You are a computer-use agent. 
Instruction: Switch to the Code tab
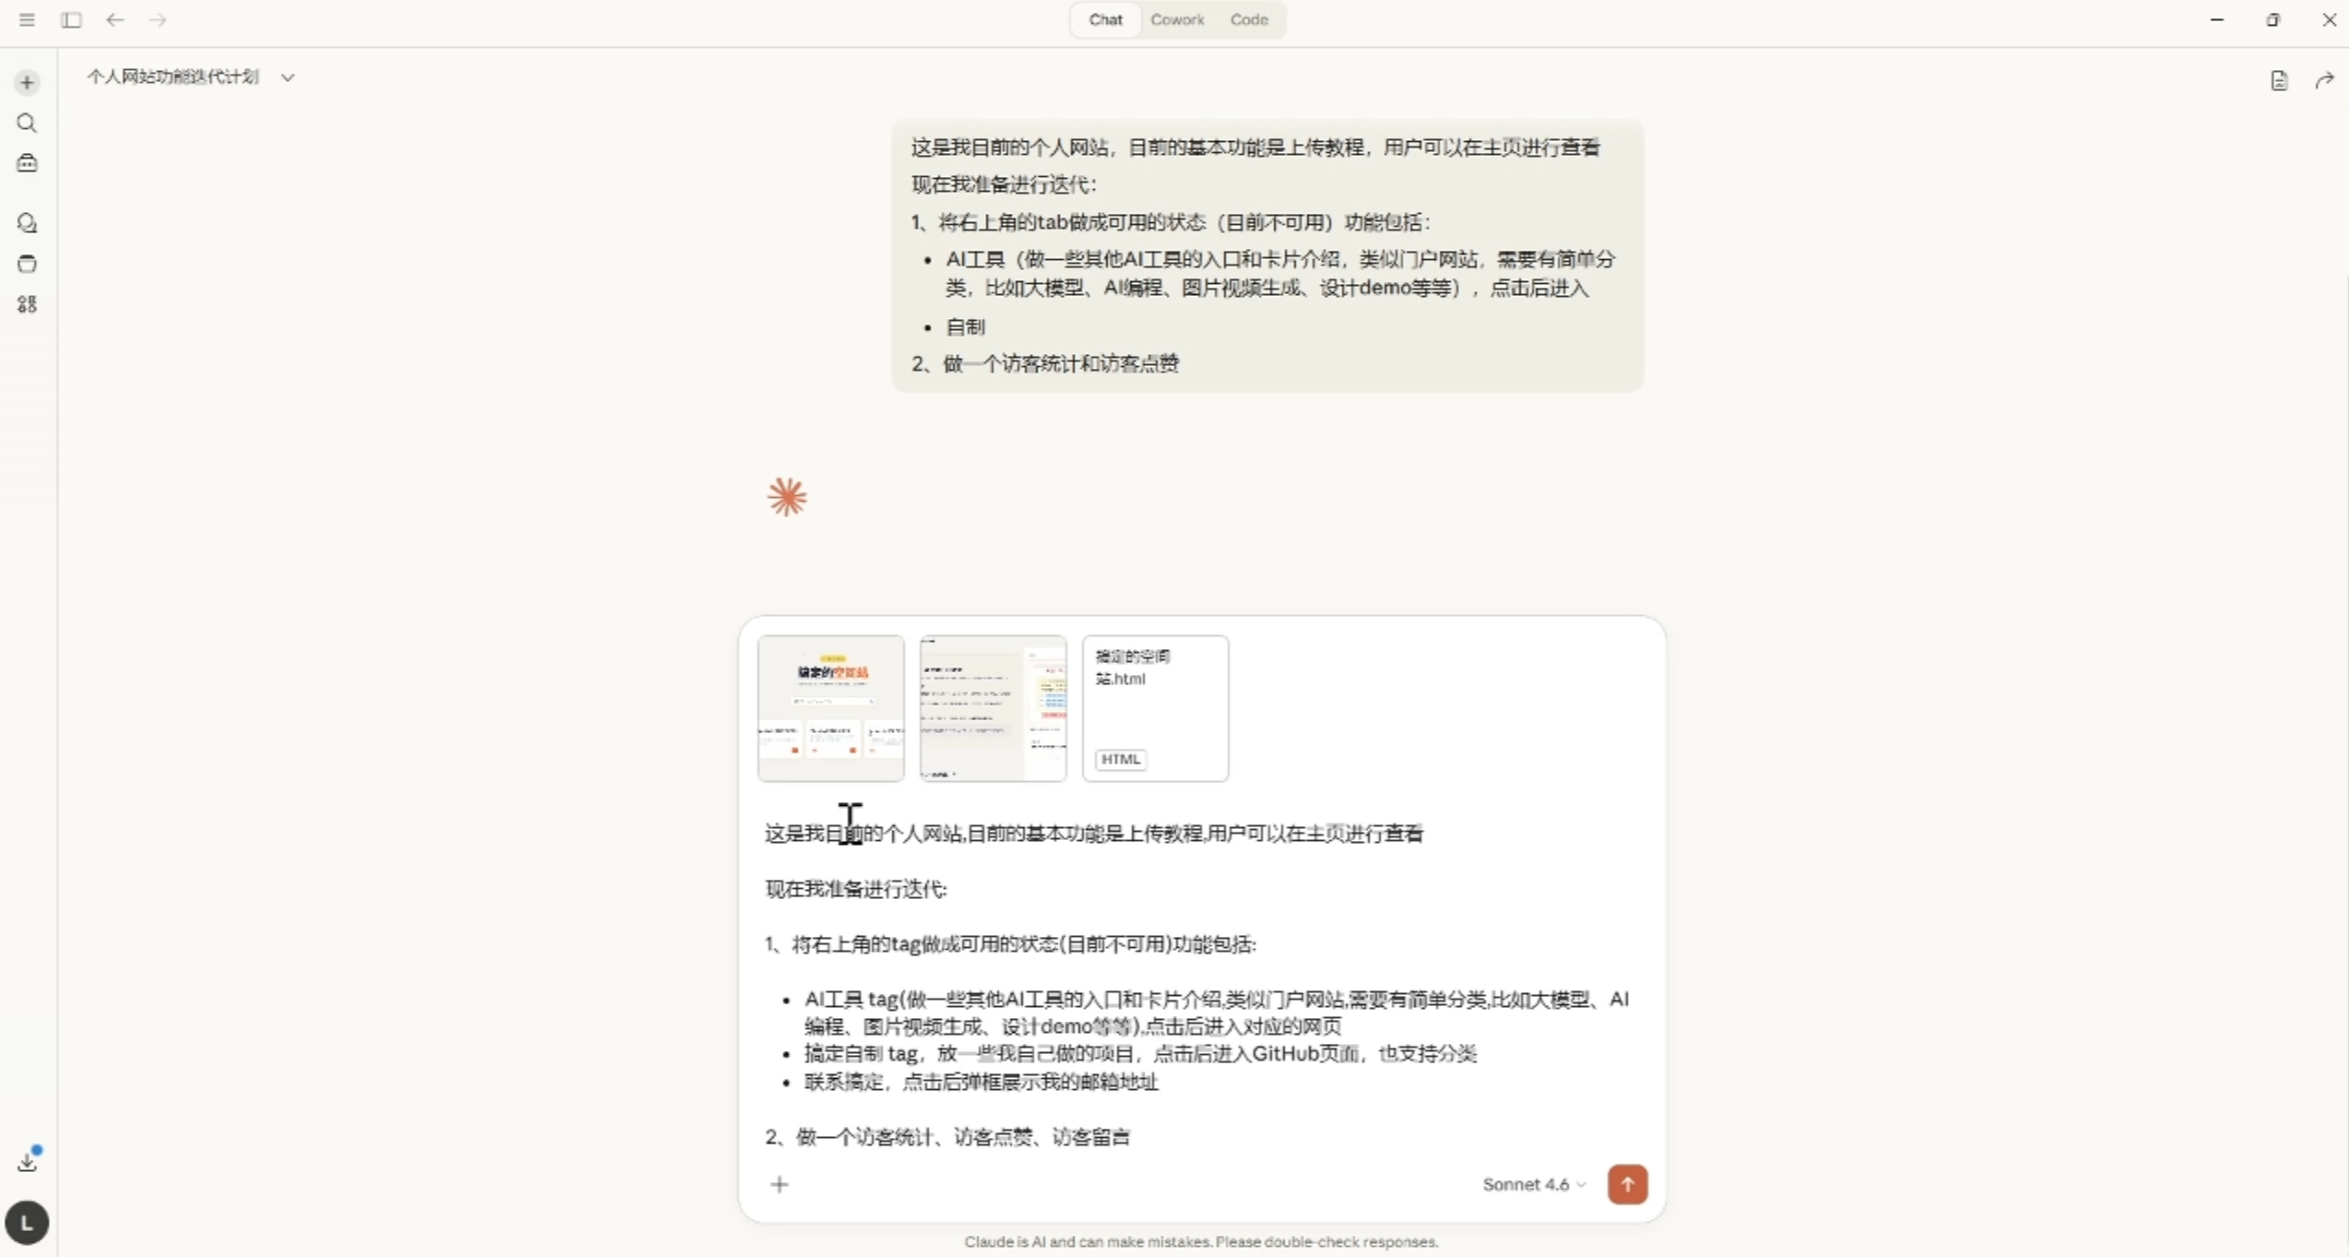point(1248,20)
